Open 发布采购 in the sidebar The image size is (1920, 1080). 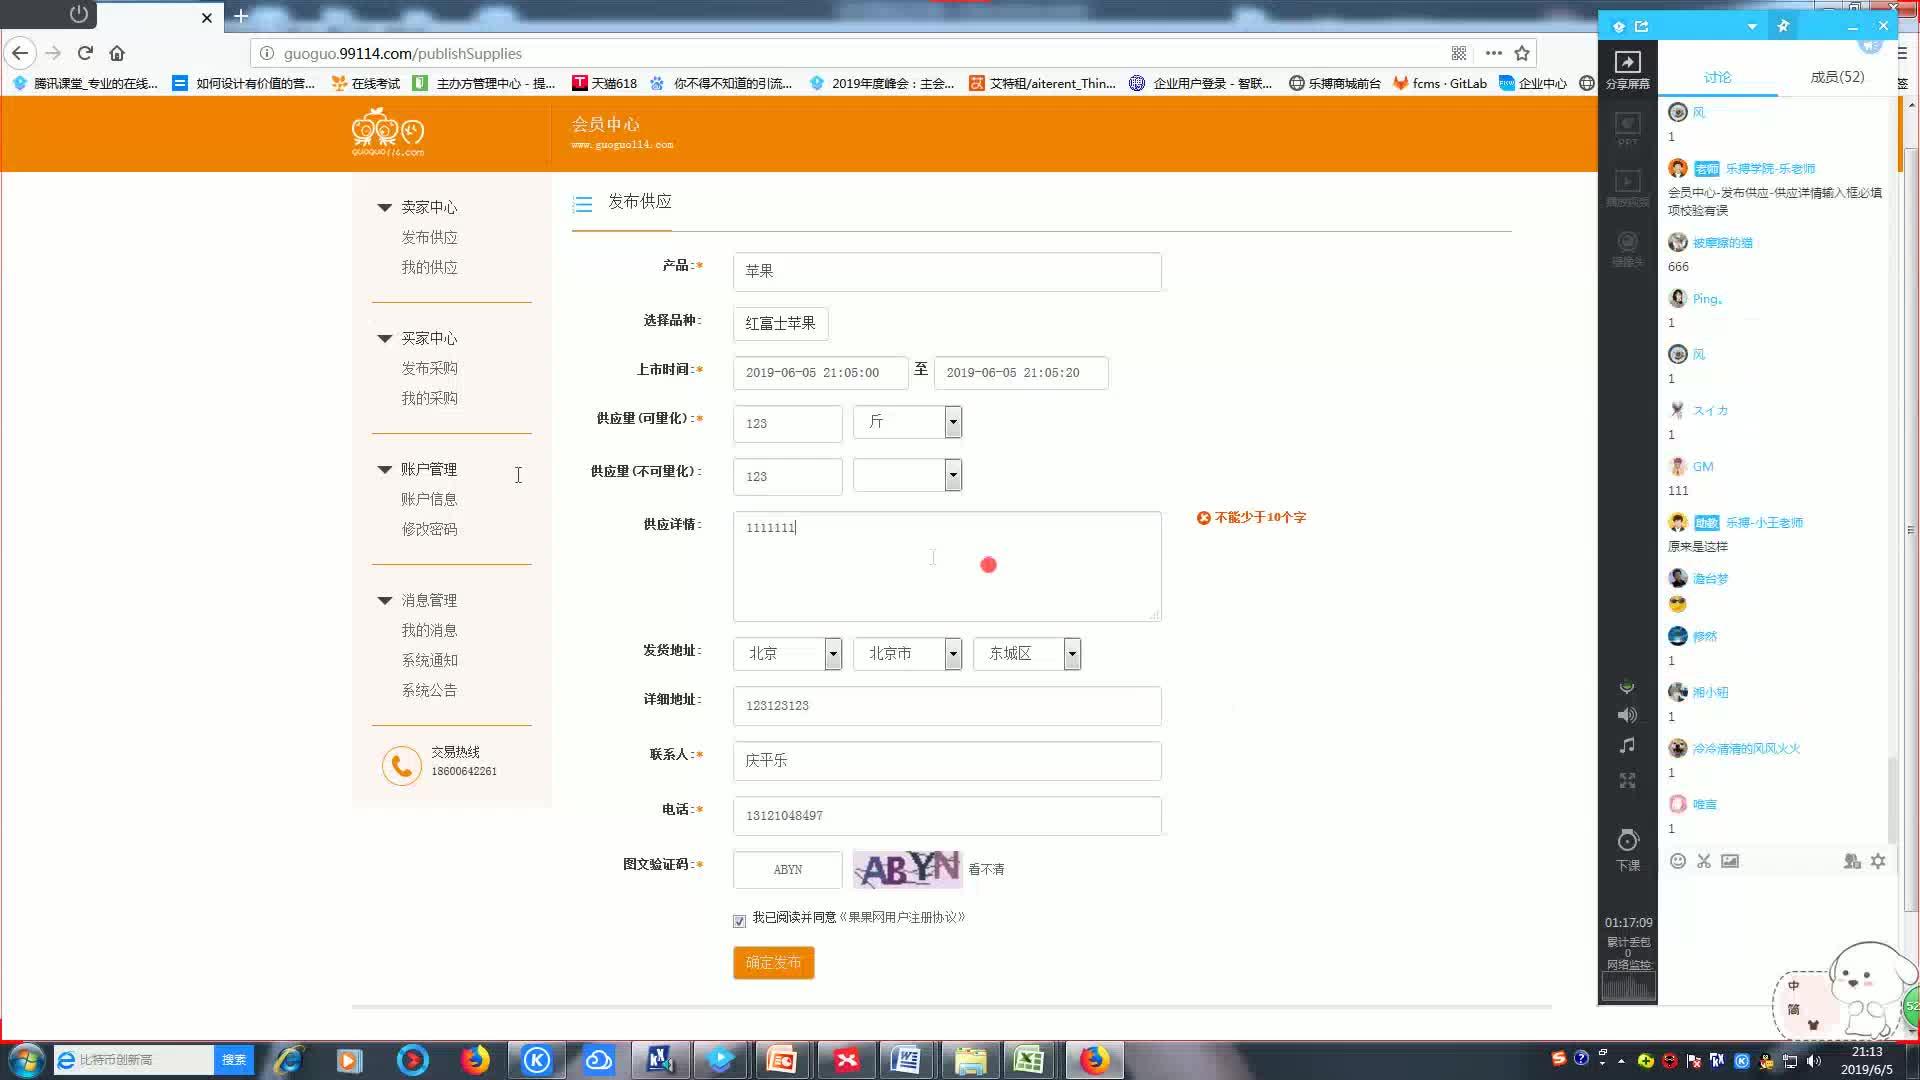tap(429, 368)
